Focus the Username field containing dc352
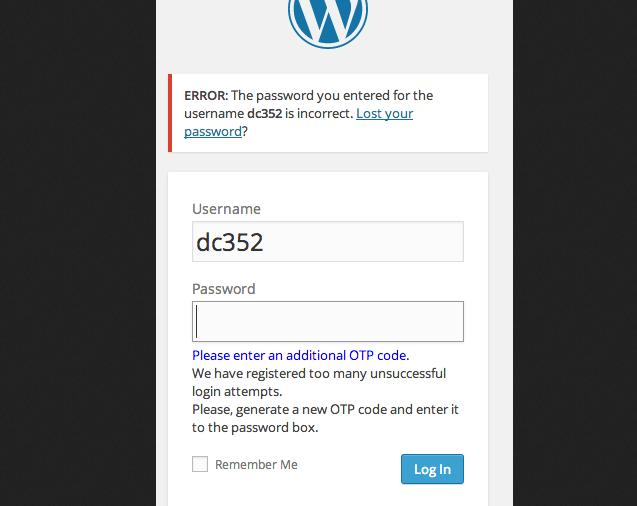Viewport: 637px width, 506px height. 328,242
